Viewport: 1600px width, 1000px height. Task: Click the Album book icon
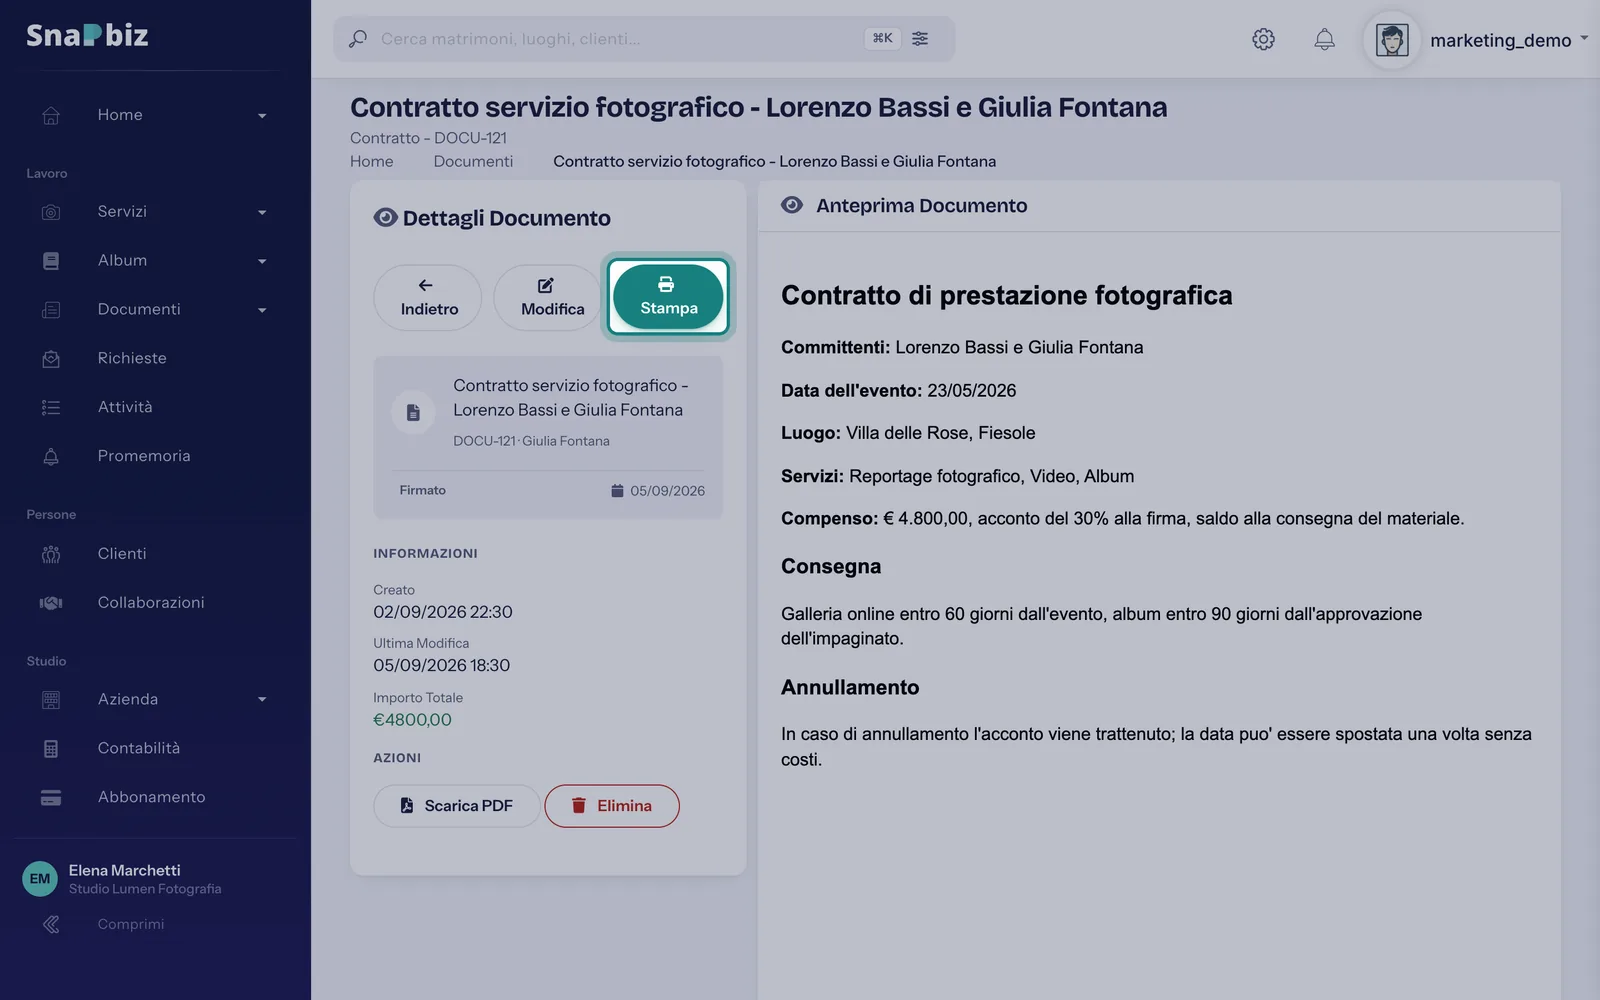(x=51, y=261)
